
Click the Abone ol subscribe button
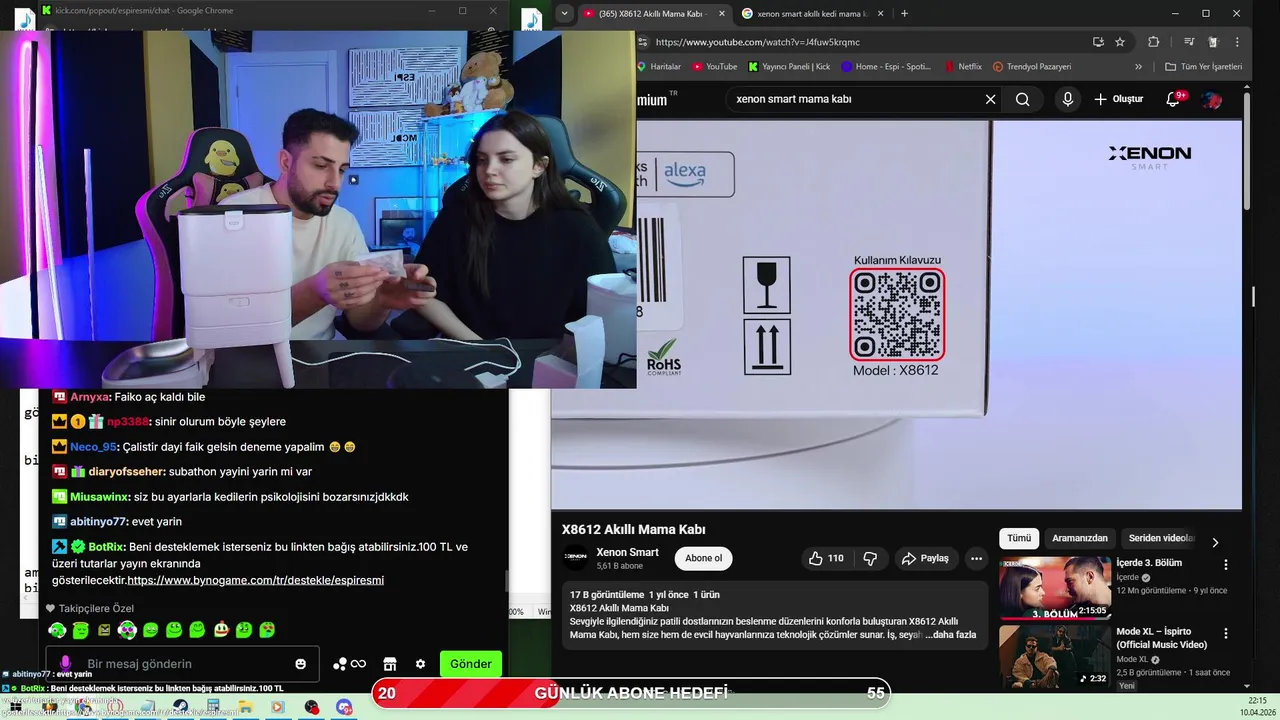pos(703,558)
